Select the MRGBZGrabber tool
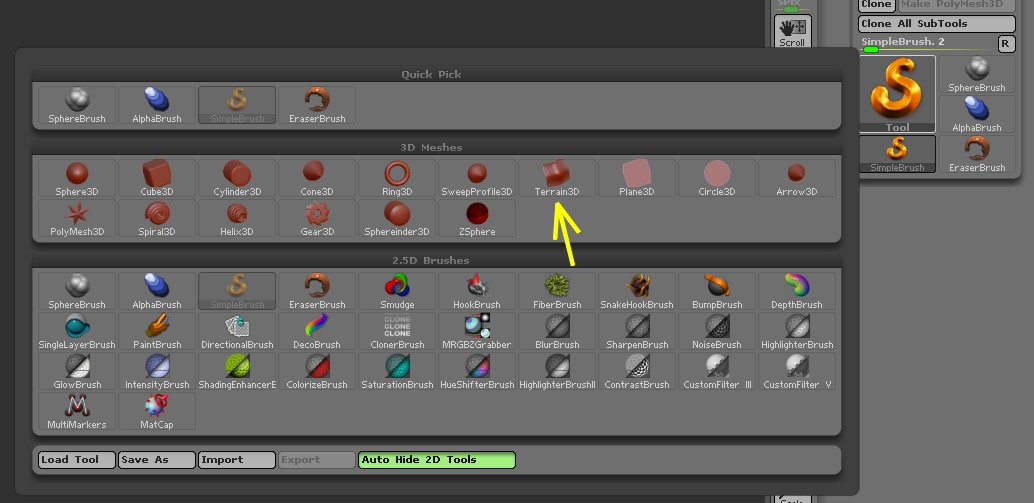Viewport: 1034px width, 503px height. coord(477,332)
